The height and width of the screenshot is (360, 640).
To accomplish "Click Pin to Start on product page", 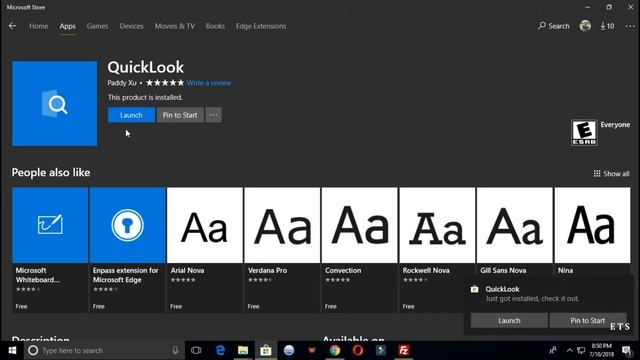I will tap(180, 115).
